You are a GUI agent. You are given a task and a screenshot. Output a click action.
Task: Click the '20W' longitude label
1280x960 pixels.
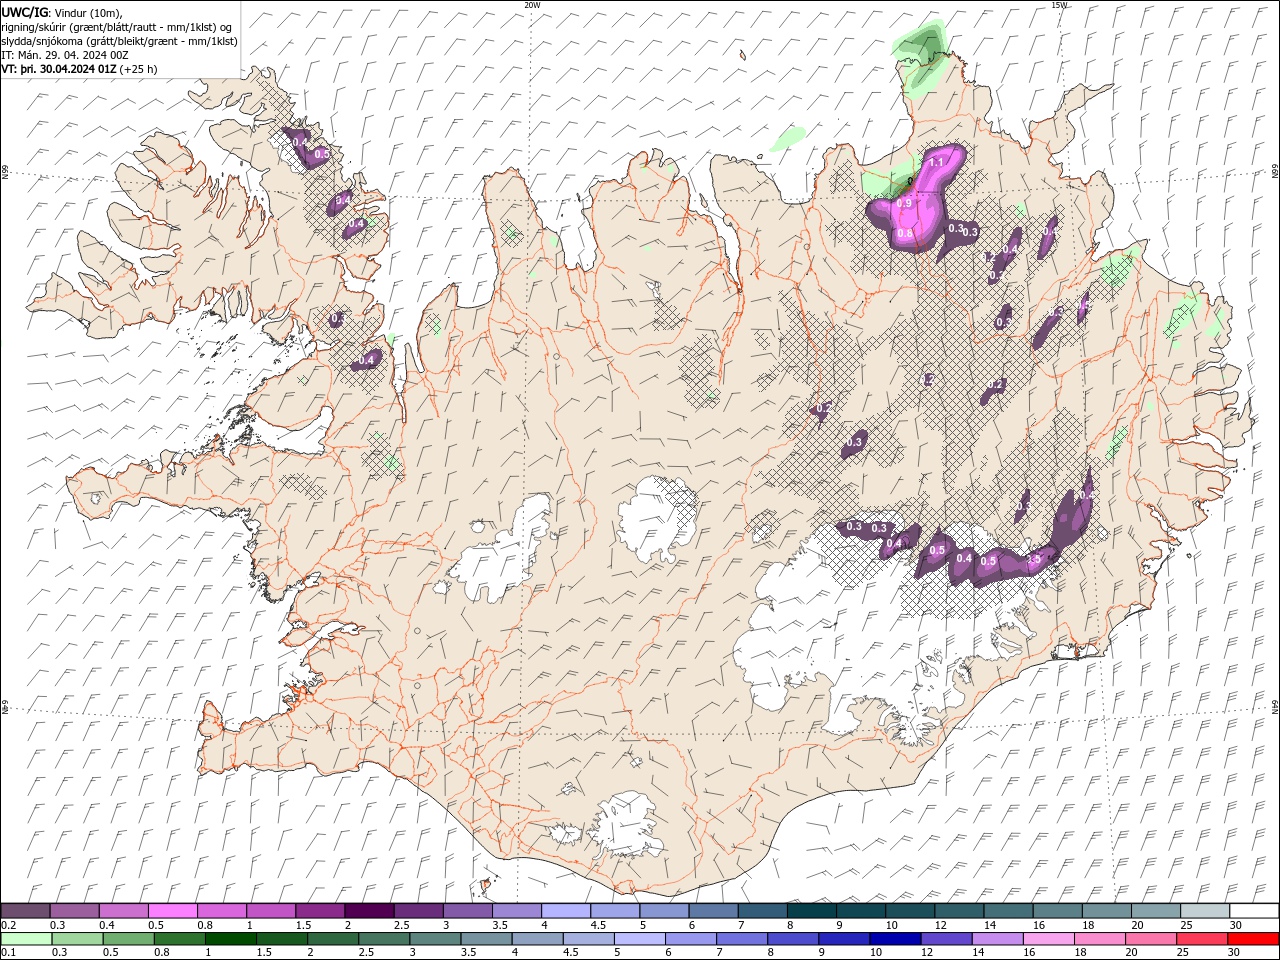coord(532,5)
